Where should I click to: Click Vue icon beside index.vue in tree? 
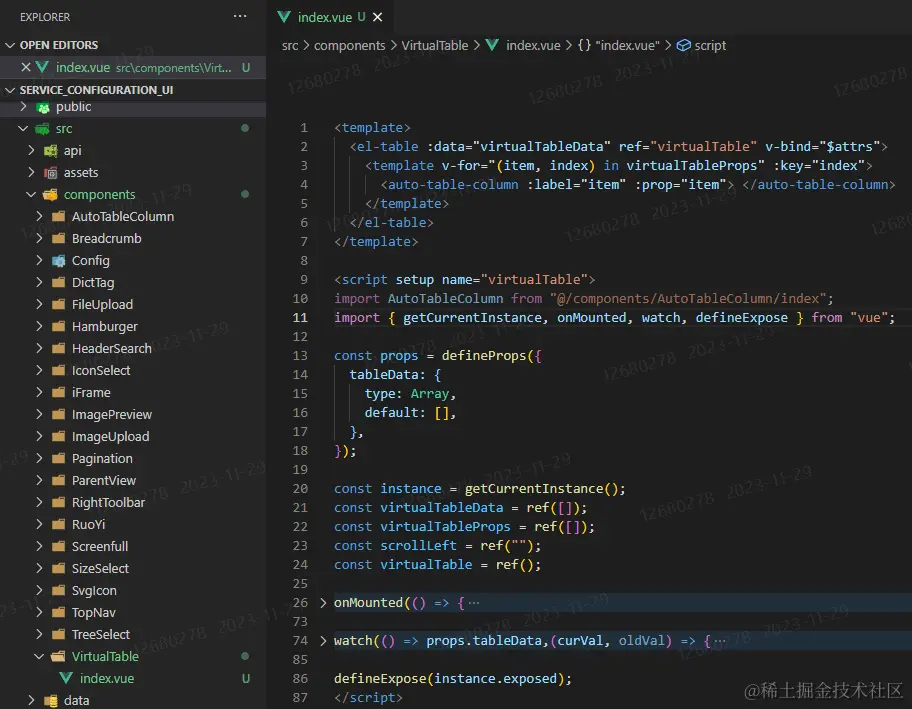coord(66,678)
